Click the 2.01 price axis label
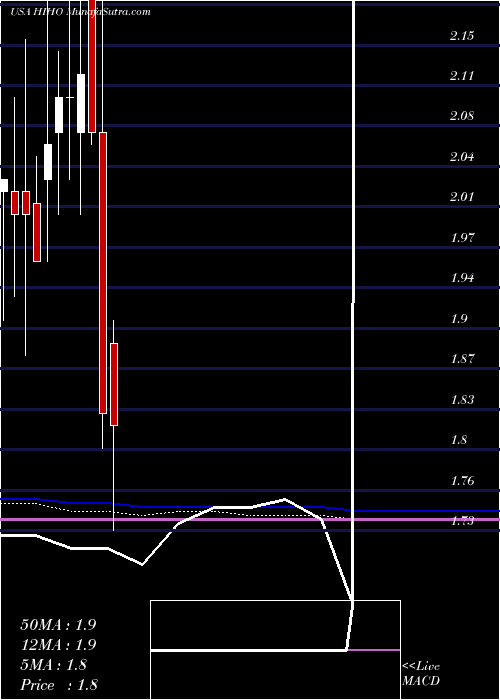The image size is (500, 700). click(462, 197)
